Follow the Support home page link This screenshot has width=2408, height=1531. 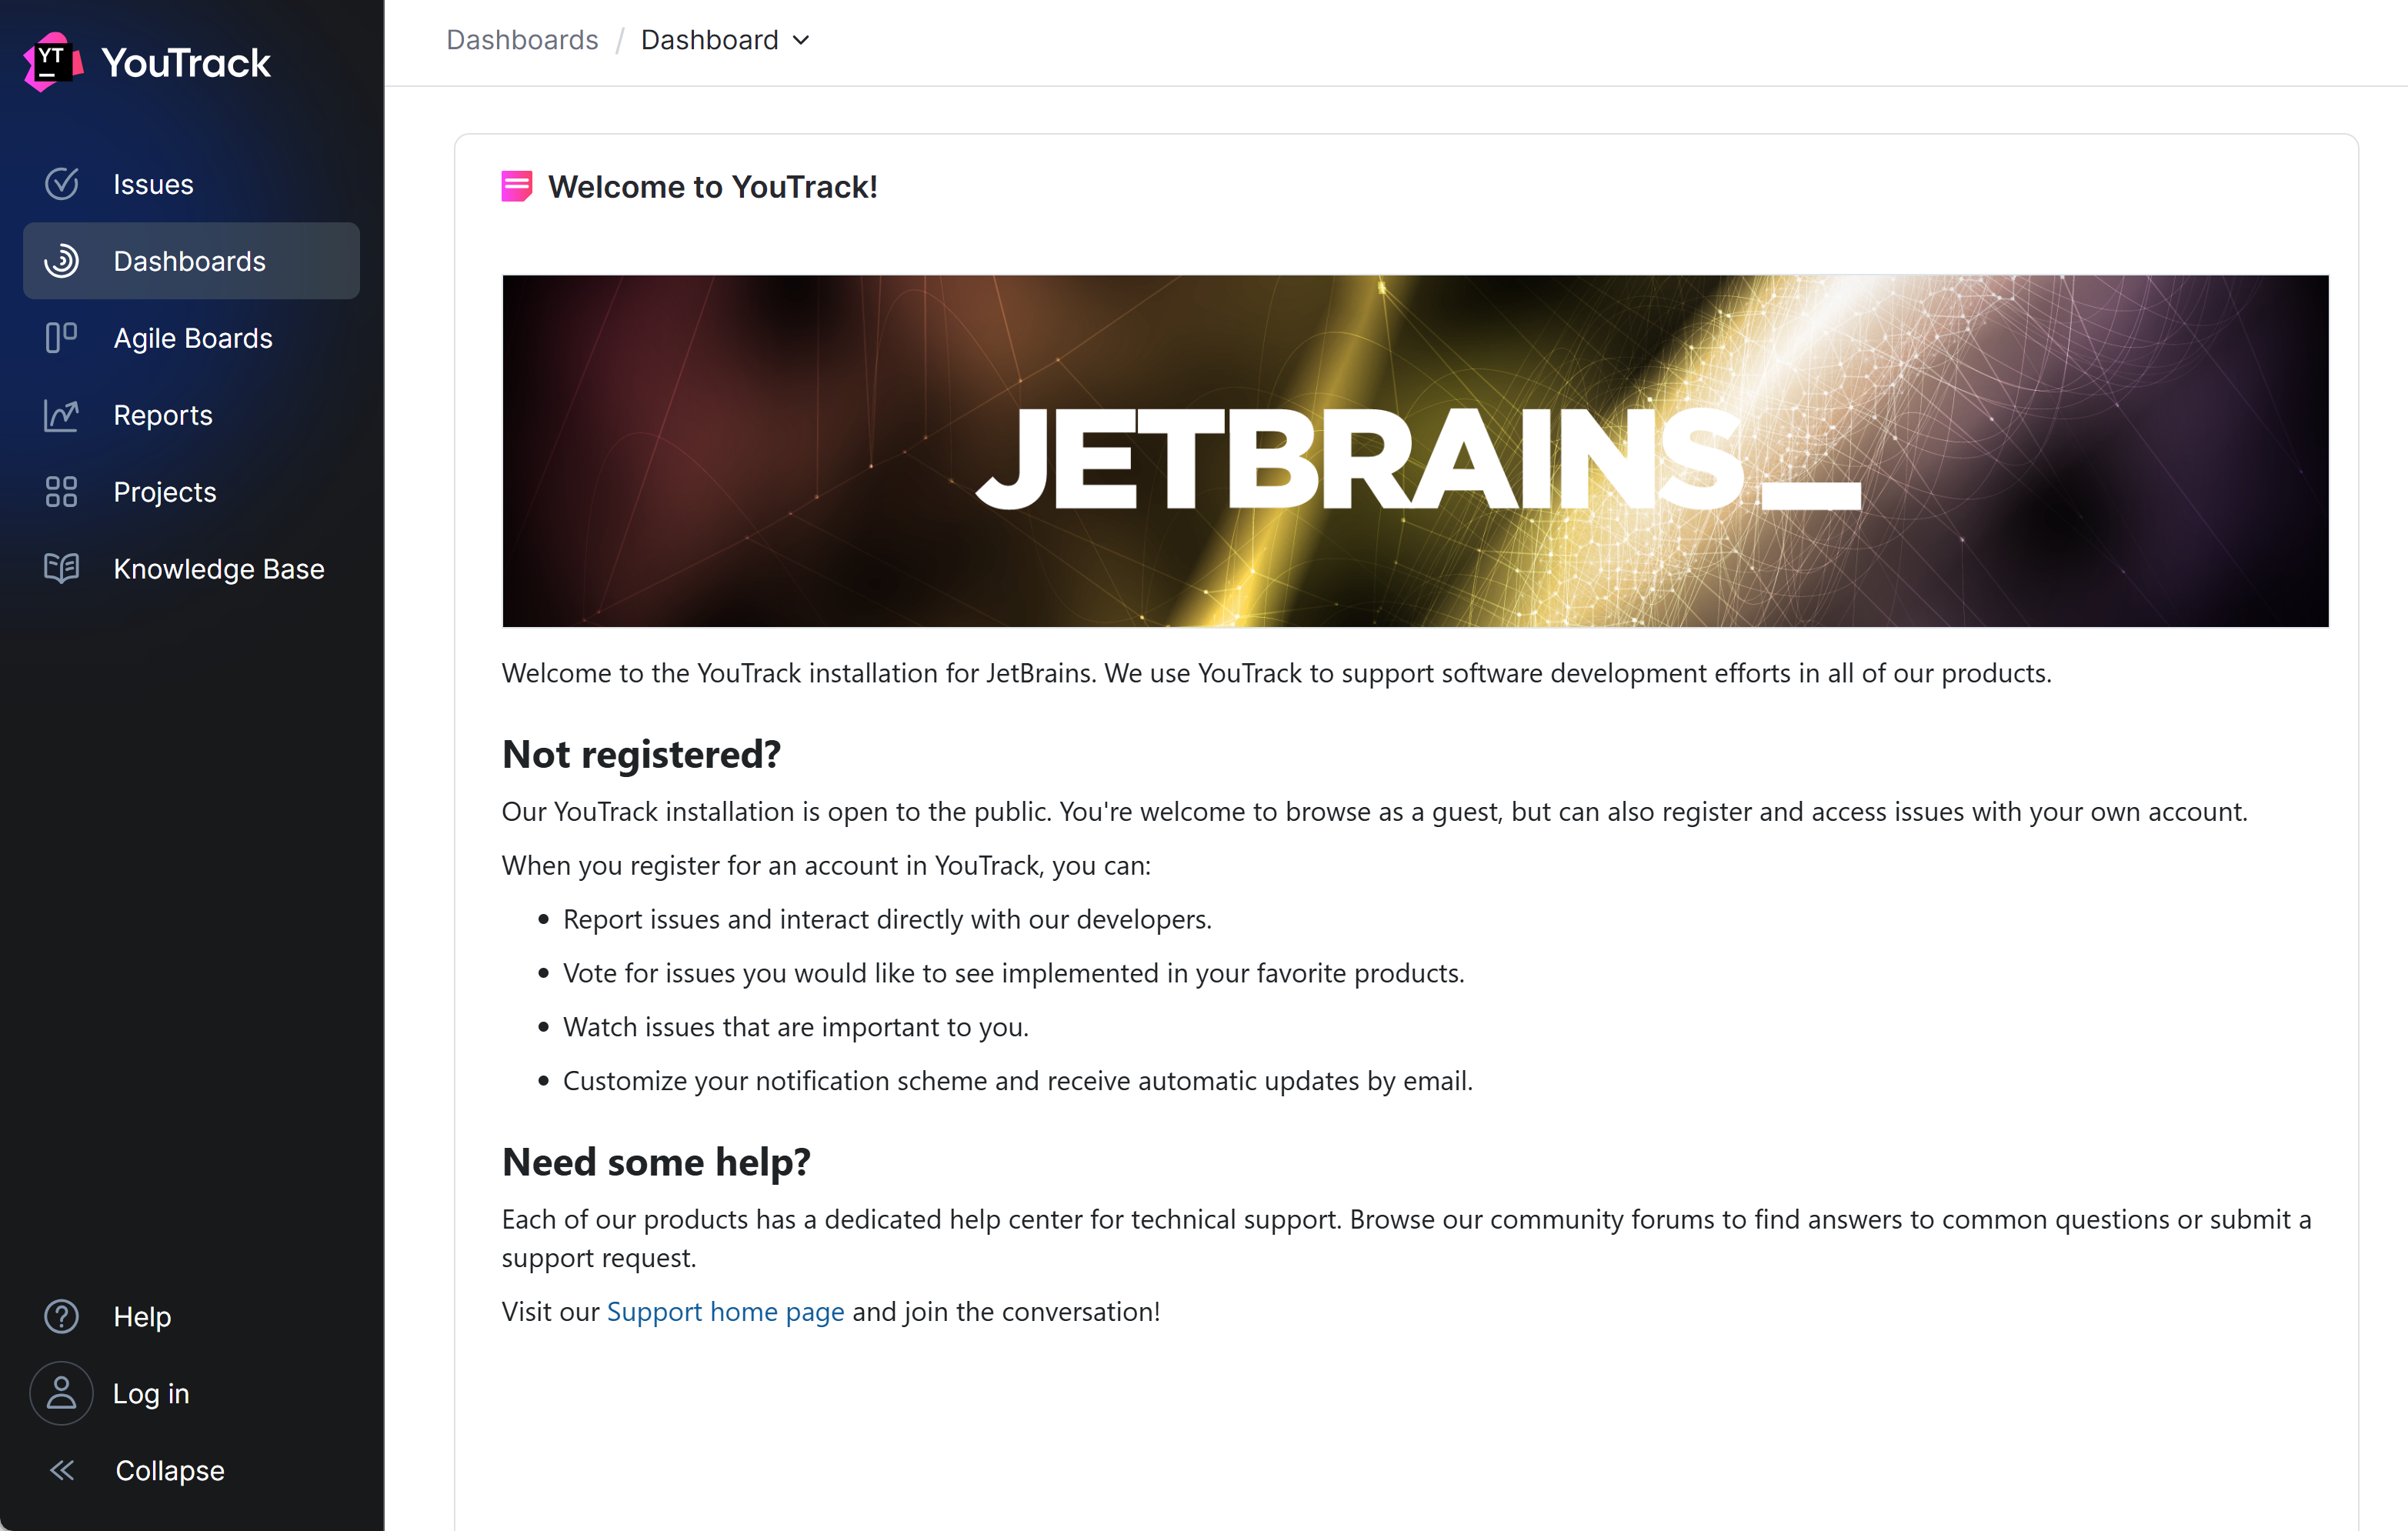(x=725, y=1311)
